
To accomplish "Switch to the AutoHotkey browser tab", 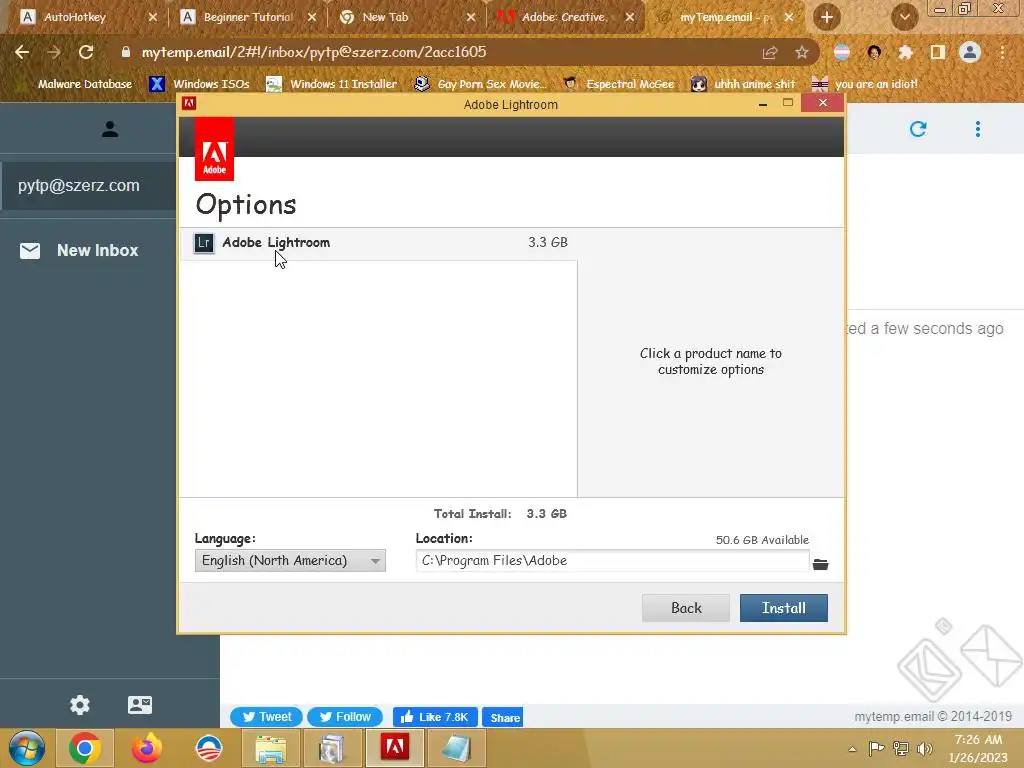I will point(89,17).
